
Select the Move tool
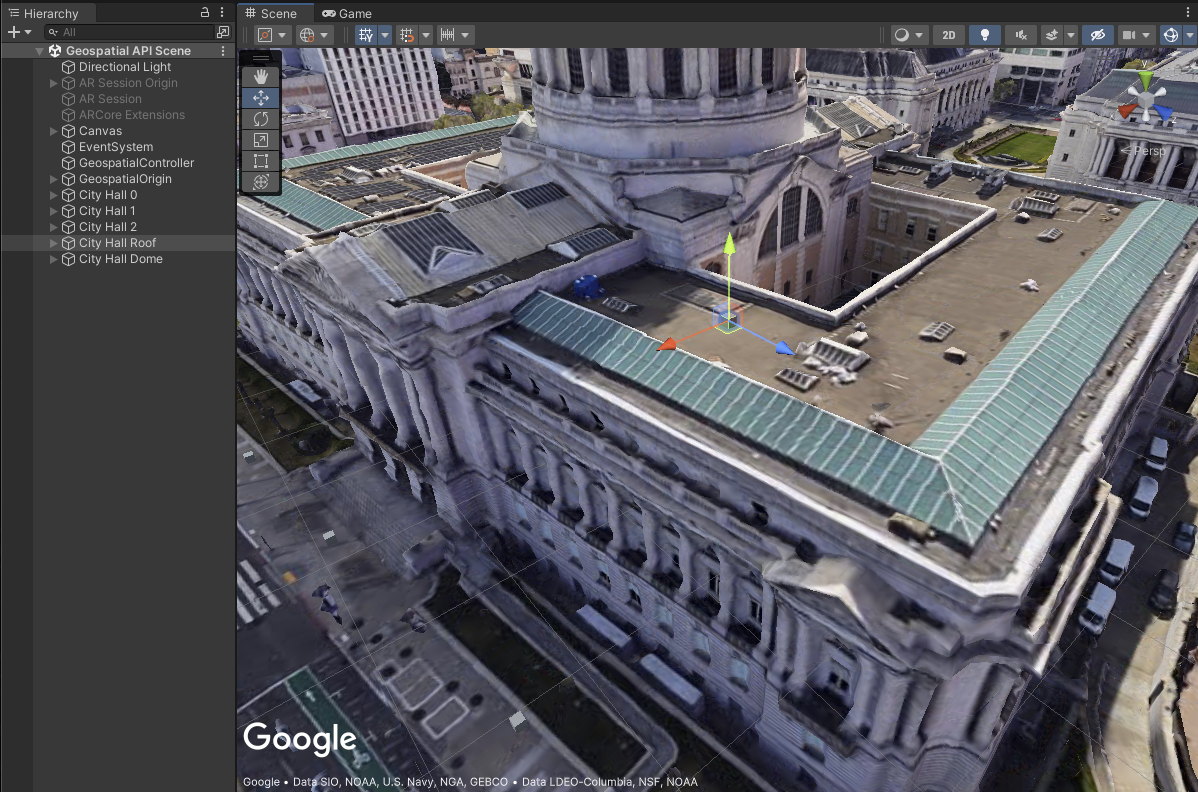click(x=260, y=98)
